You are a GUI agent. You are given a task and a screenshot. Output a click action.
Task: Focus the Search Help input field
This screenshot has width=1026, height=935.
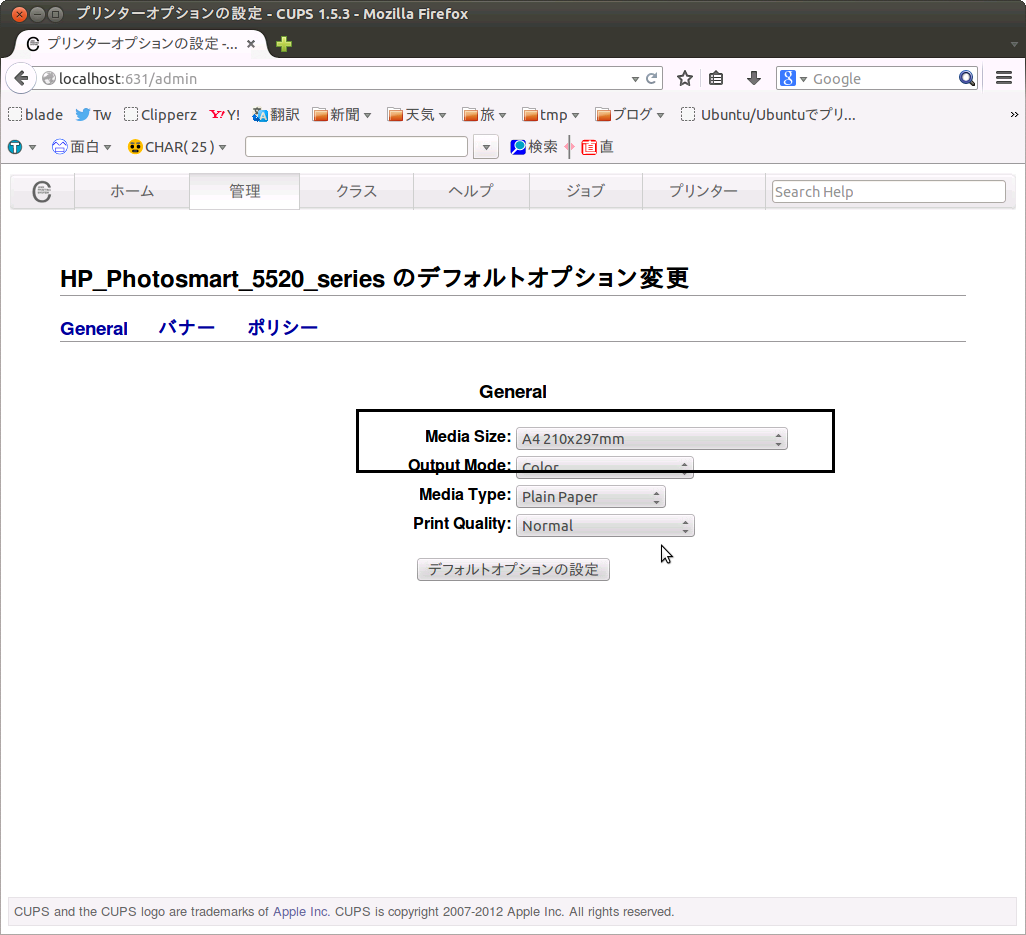click(889, 192)
